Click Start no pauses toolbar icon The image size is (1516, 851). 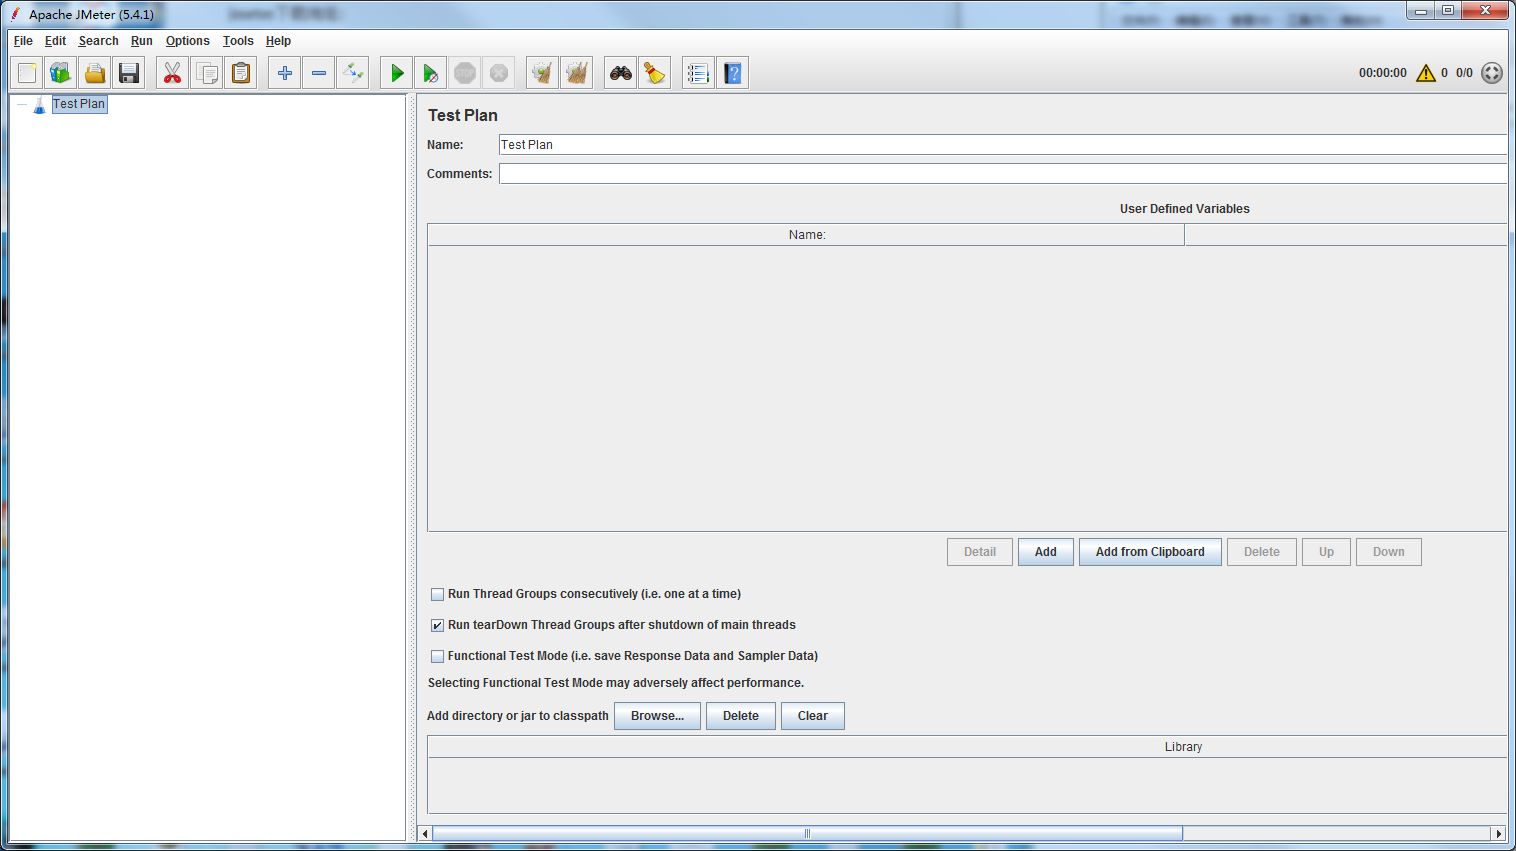click(x=430, y=73)
